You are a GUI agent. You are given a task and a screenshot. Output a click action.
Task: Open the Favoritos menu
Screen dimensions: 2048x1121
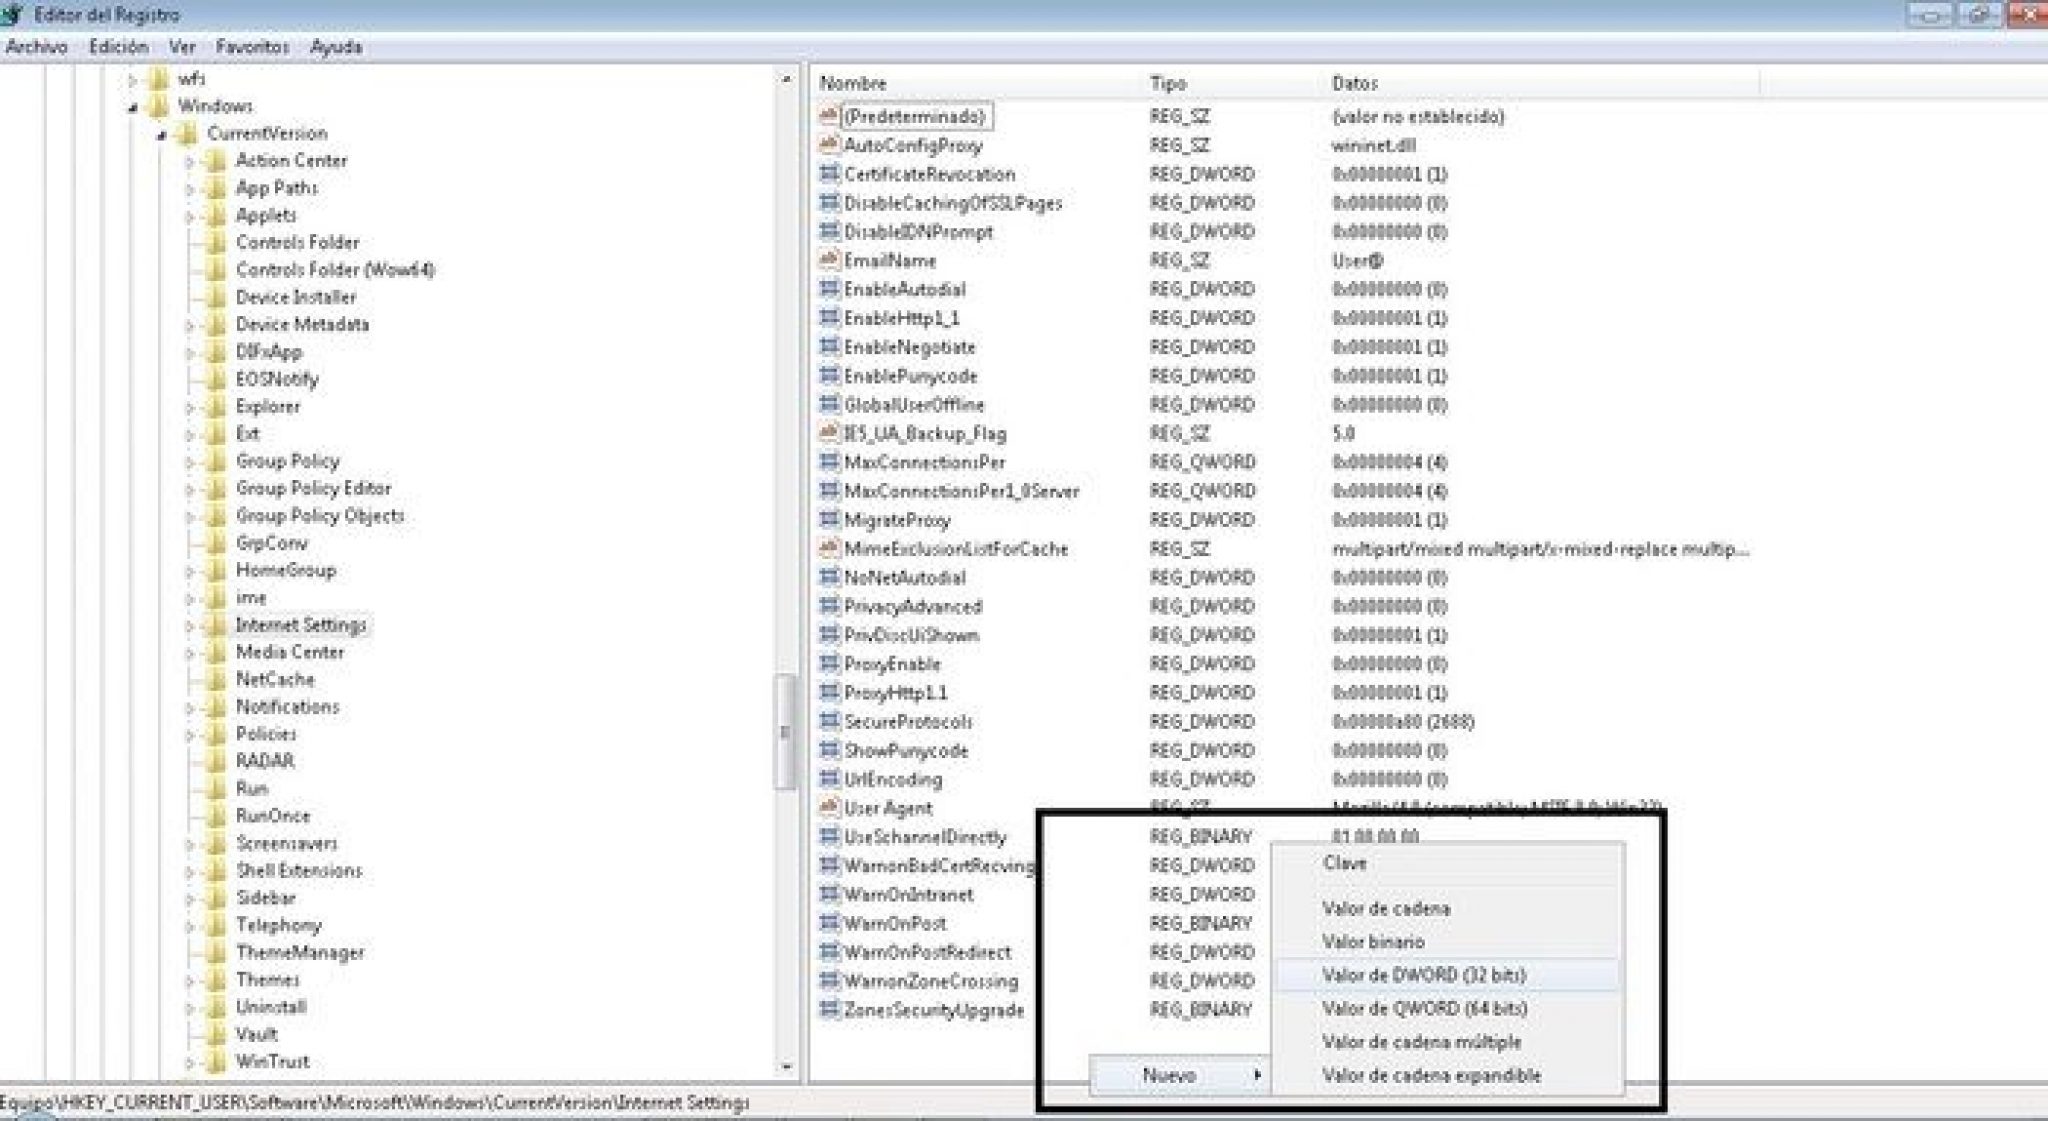pos(252,47)
